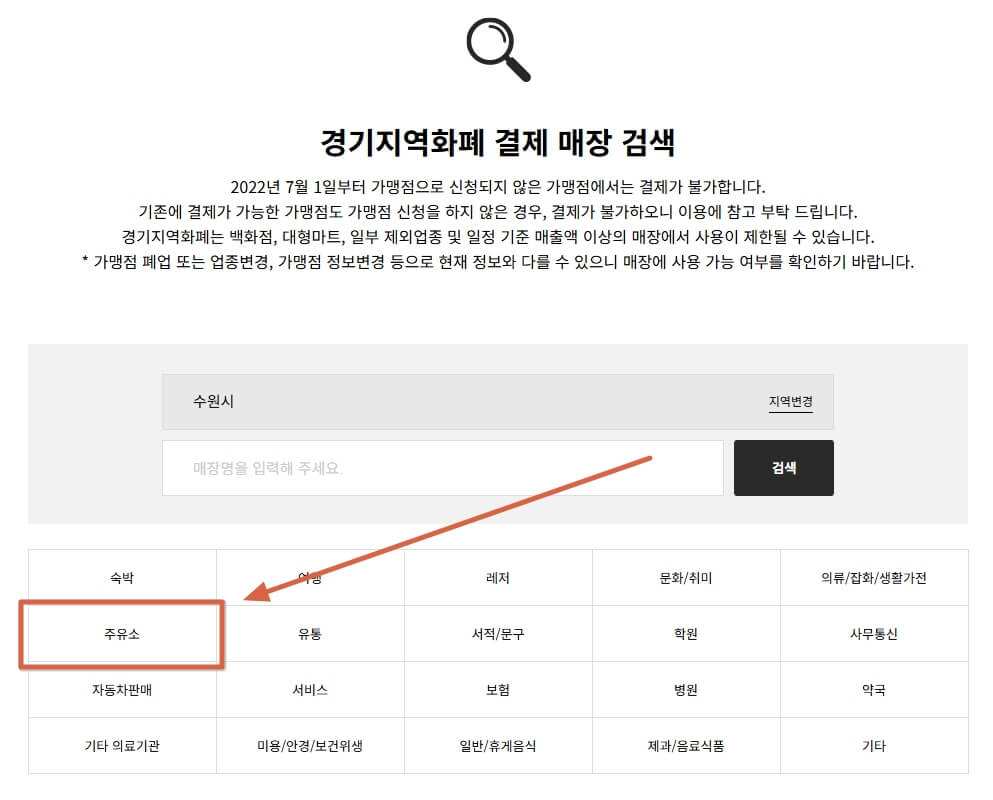Open the 약국 pharmacy category
Screen dimensions: 993x800
click(x=872, y=689)
